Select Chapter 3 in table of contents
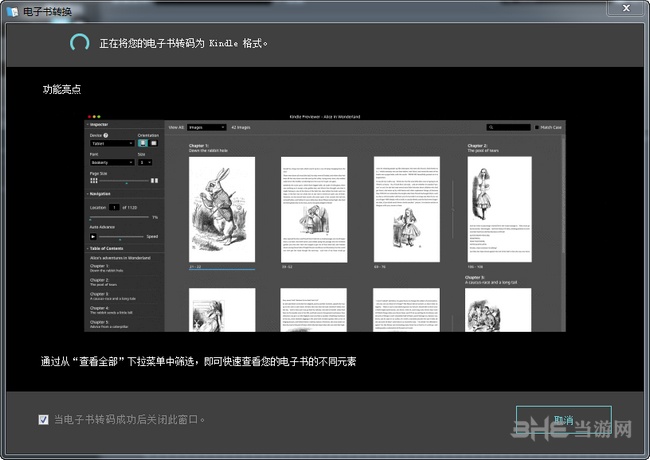650x460 pixels. pyautogui.click(x=113, y=296)
